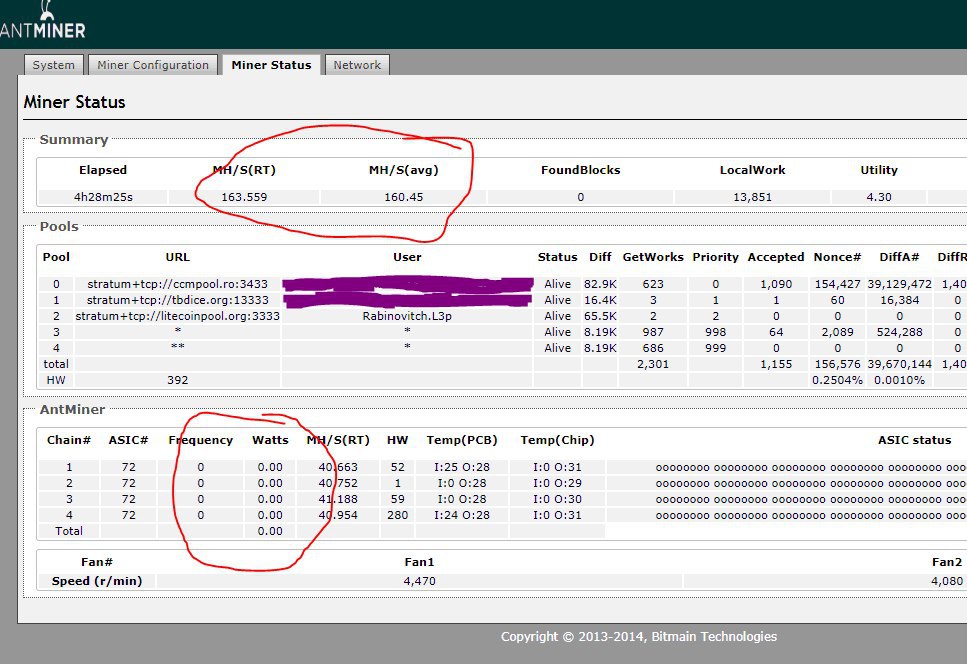Click the HW count 392
The image size is (967, 664).
coord(178,380)
